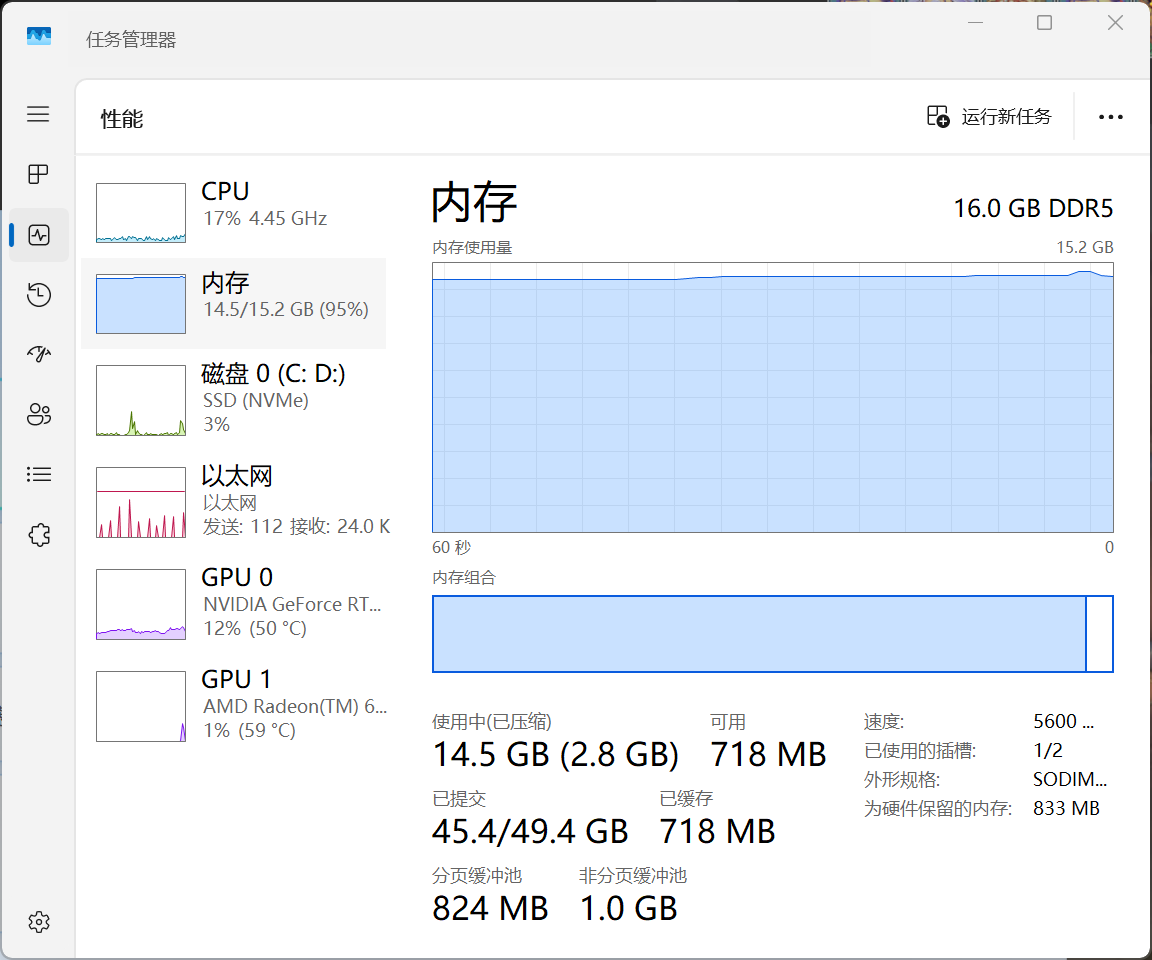Click the 性能 page heading

coord(122,119)
